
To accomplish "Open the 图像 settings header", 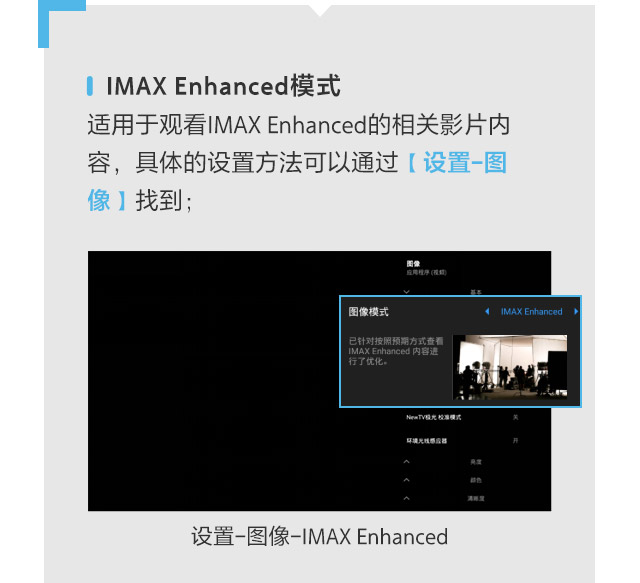I will (x=413, y=264).
